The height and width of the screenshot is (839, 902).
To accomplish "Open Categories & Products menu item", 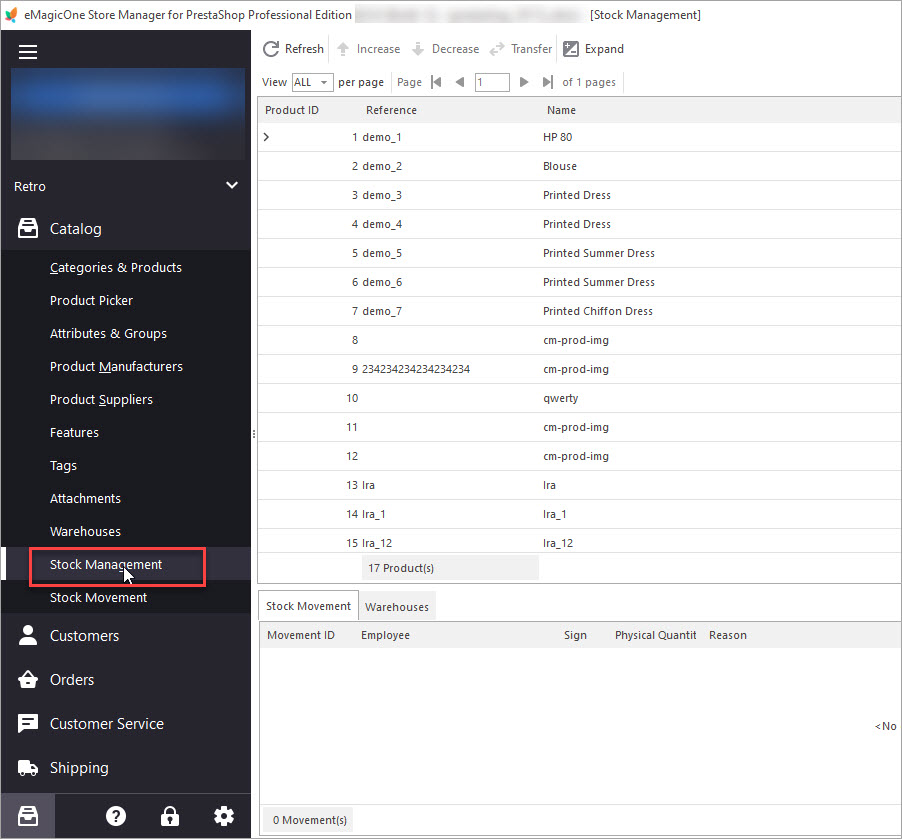I will [116, 268].
